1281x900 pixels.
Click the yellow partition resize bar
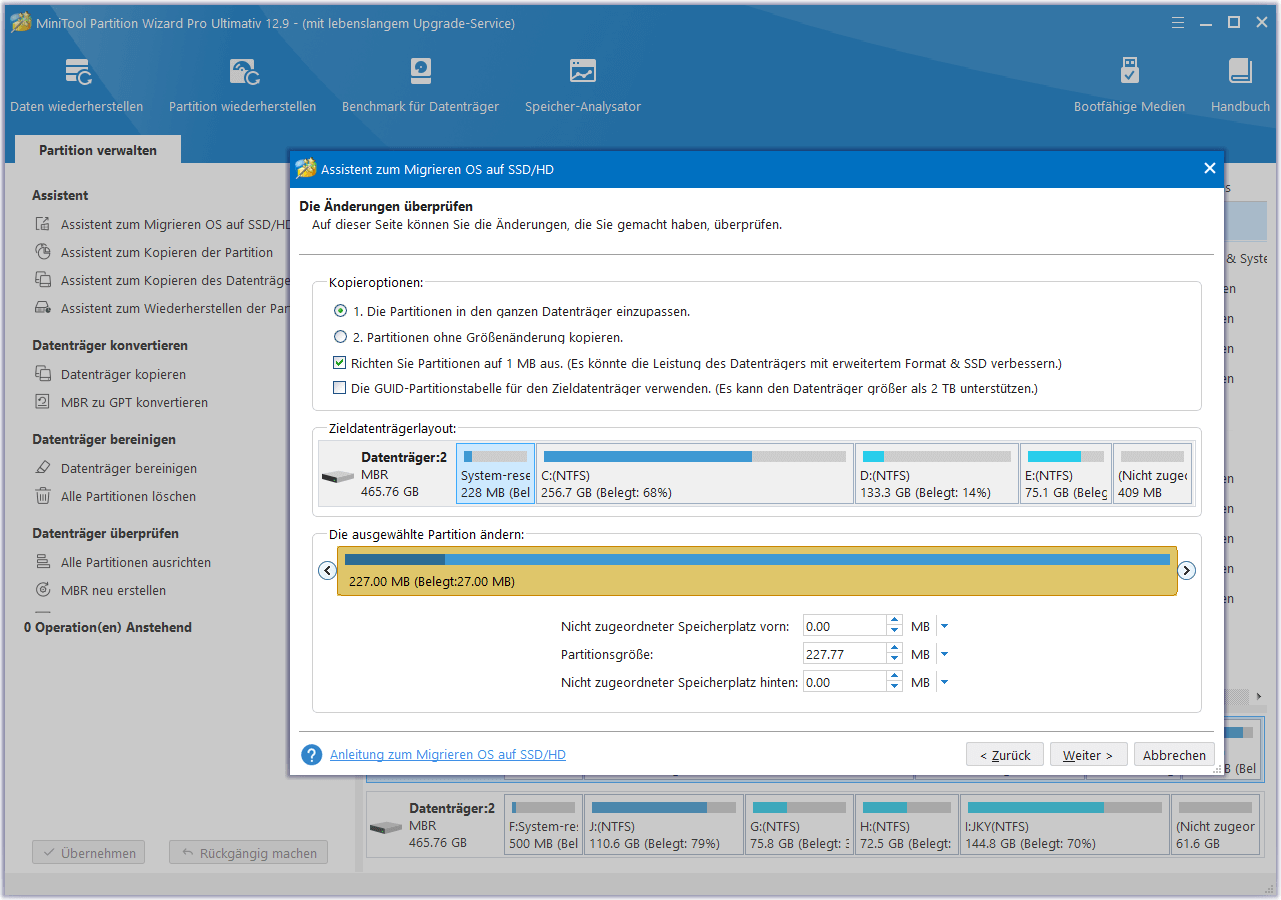click(x=757, y=571)
